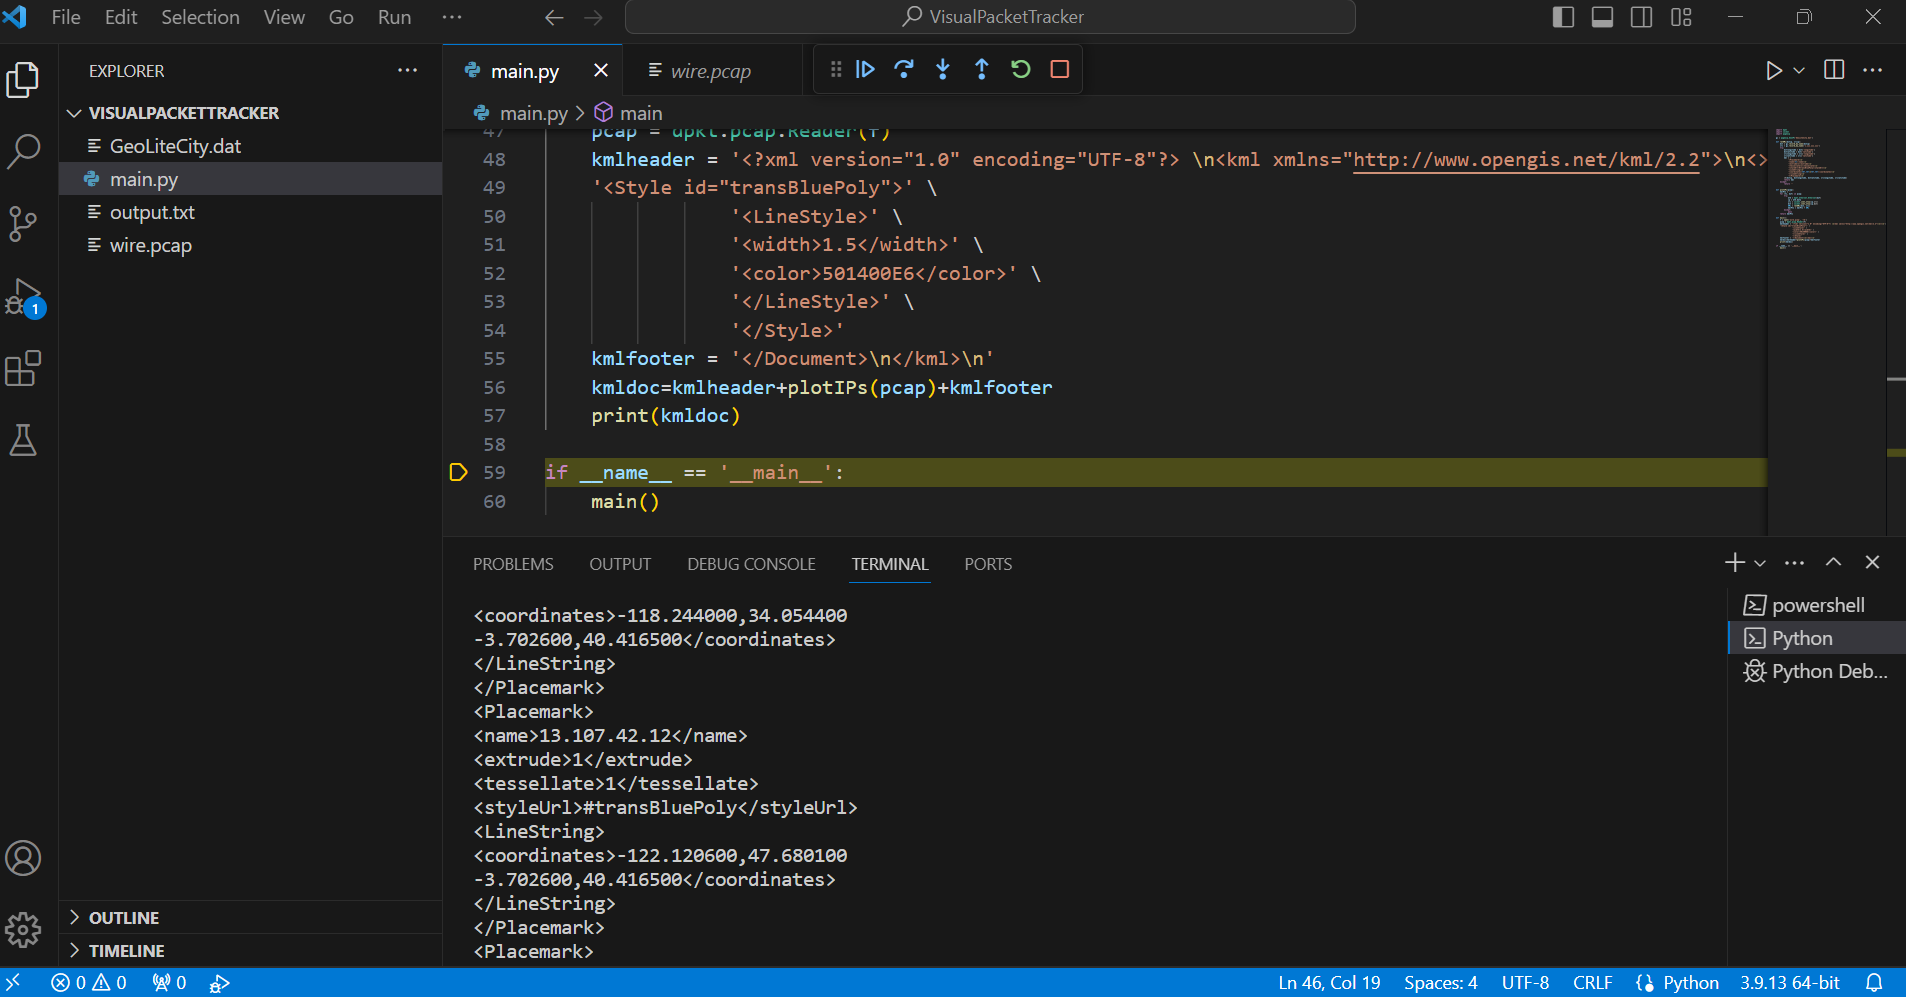Switch to the PORTS panel tab
Viewport: 1906px width, 997px height.
(x=988, y=564)
